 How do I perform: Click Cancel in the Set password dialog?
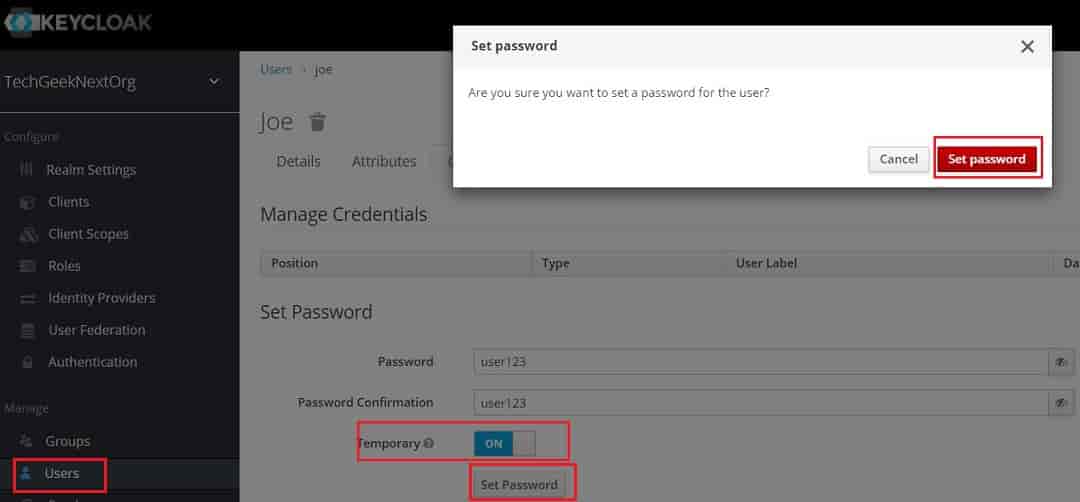(x=898, y=159)
